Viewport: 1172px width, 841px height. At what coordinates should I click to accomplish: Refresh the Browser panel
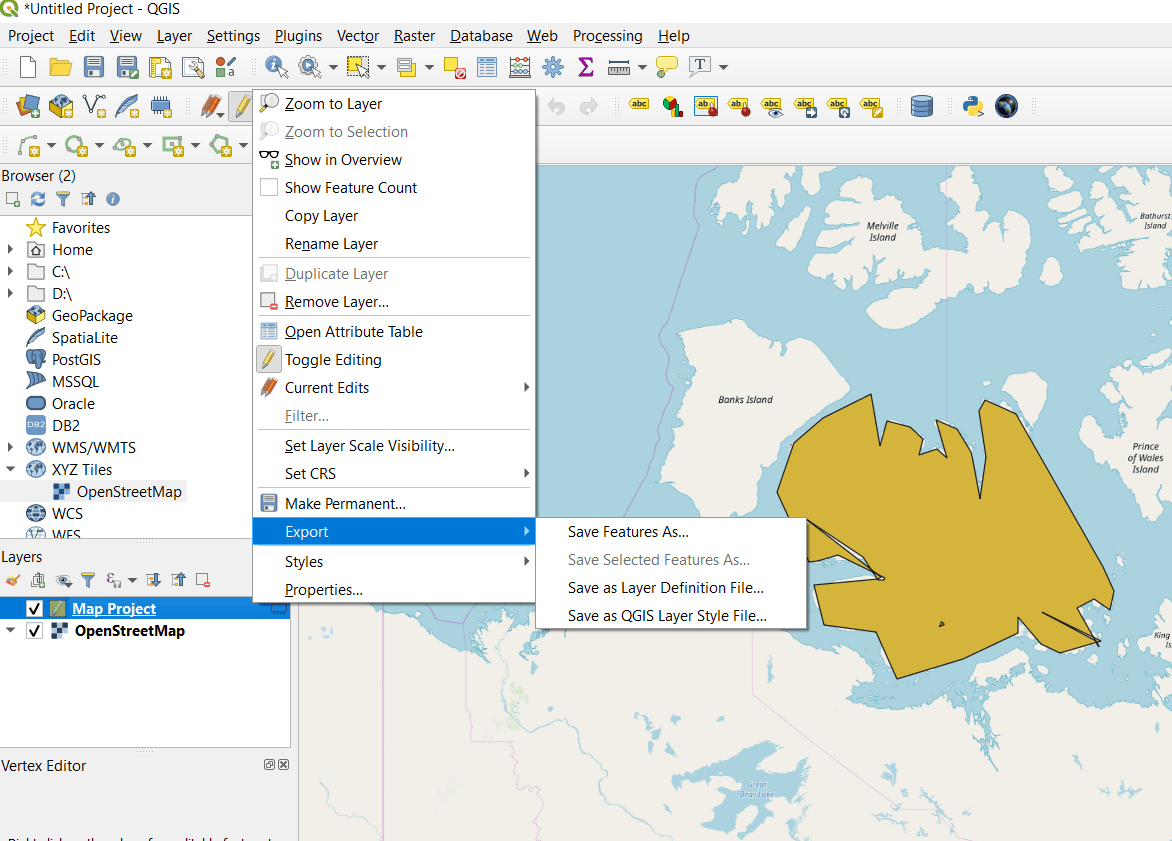pyautogui.click(x=38, y=199)
